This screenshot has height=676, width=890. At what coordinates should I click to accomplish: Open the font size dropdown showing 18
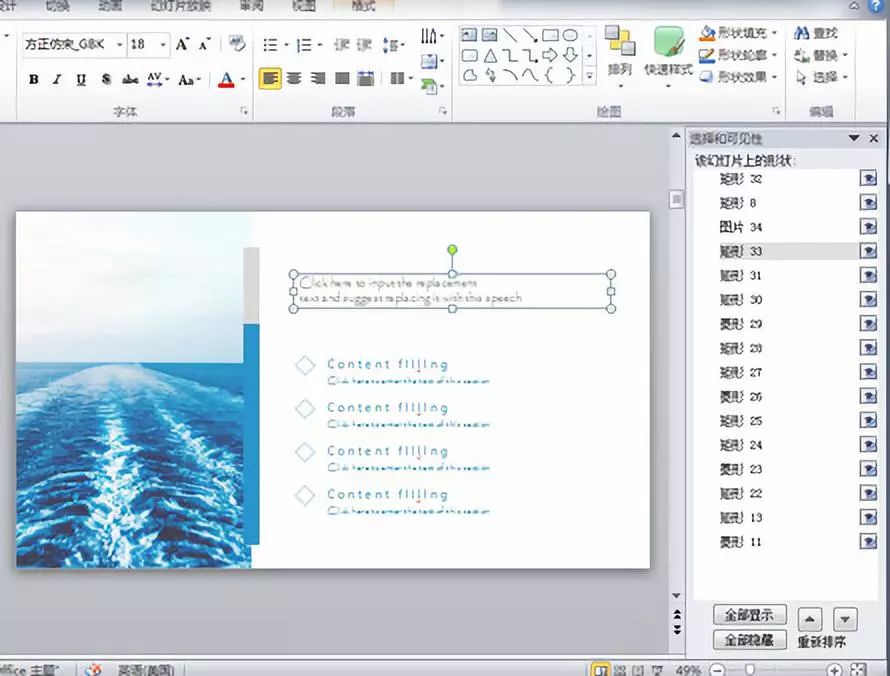point(163,44)
